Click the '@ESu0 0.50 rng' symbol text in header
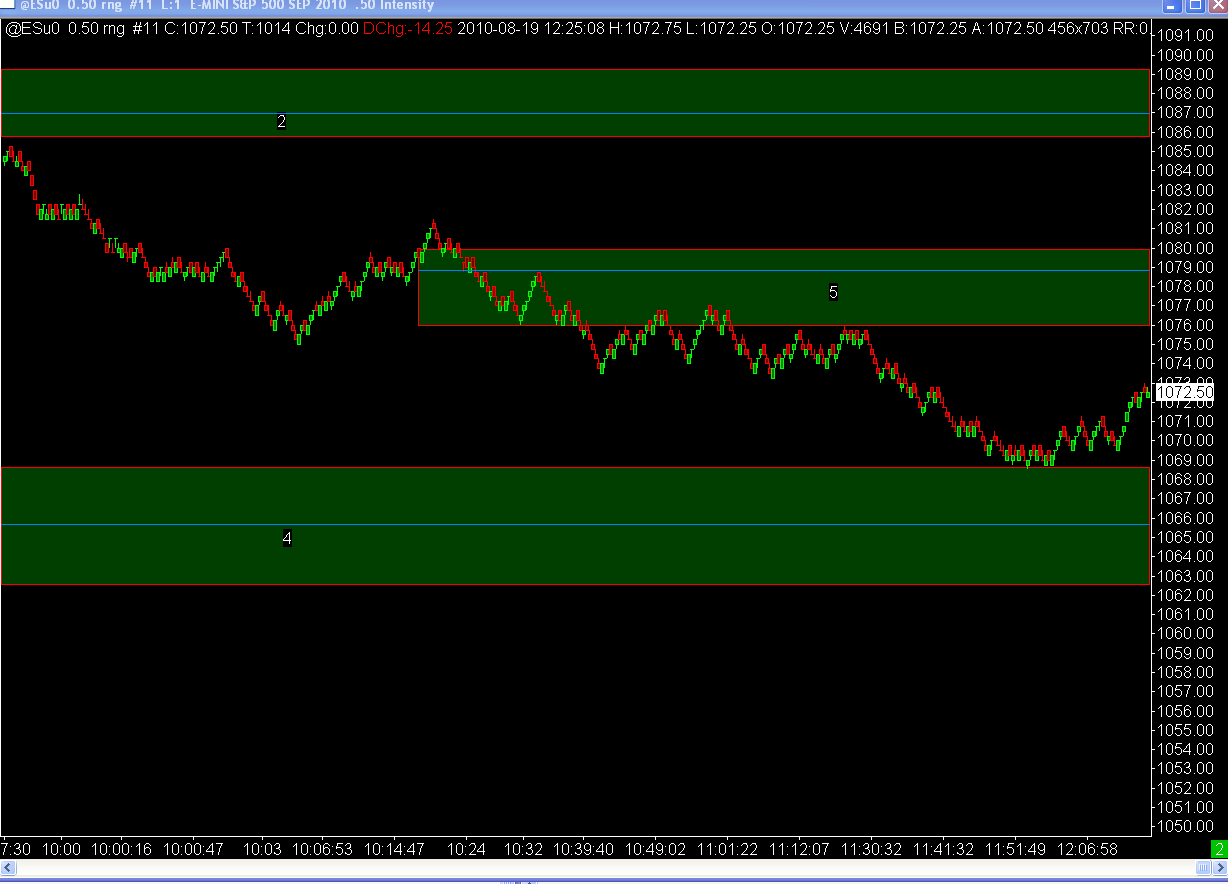The image size is (1228, 884). pos(67,29)
